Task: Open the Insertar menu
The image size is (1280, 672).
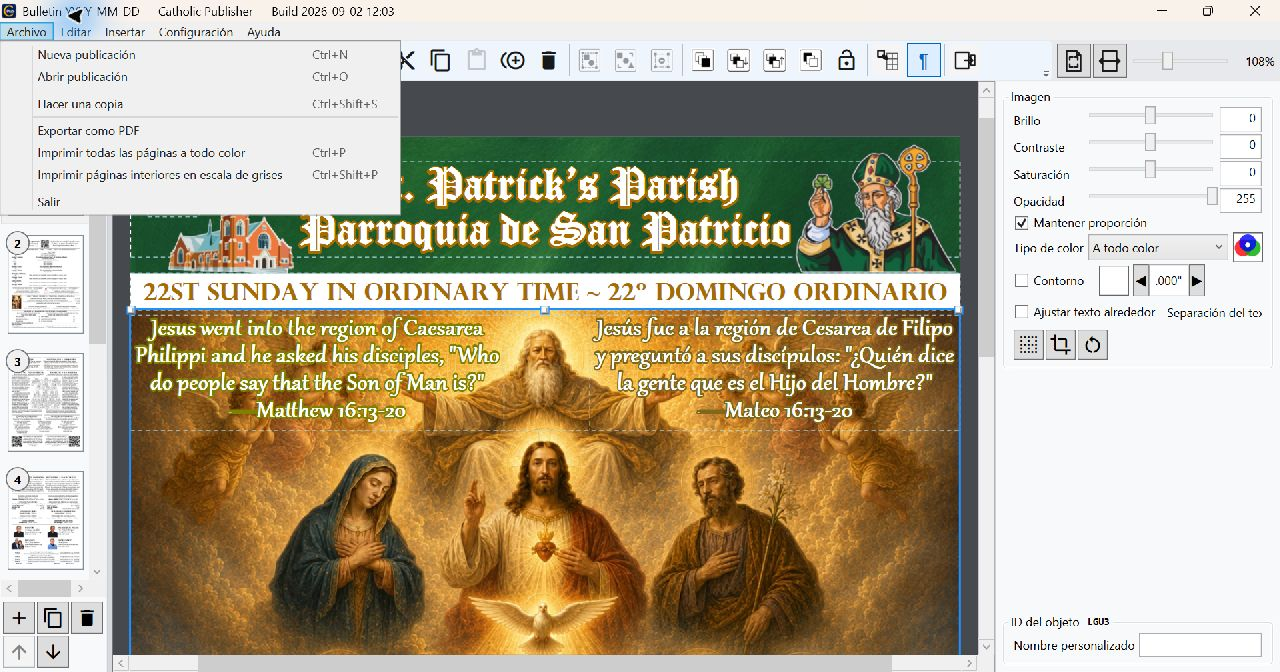Action: point(125,32)
